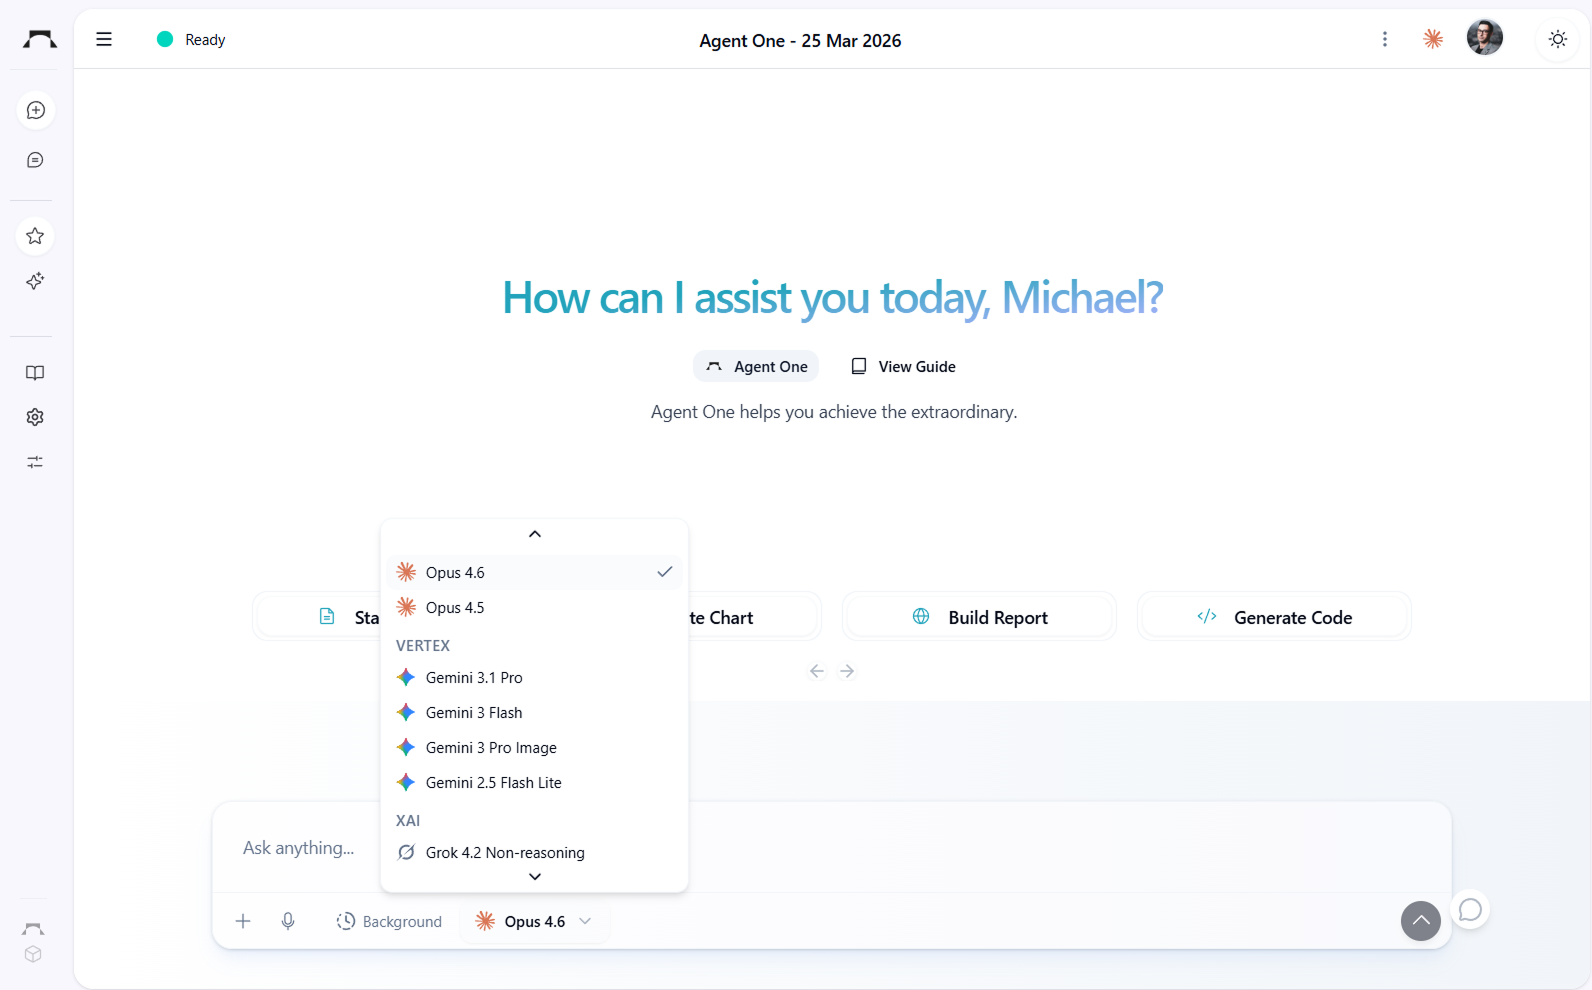Open the user profile avatar
1592x990 pixels.
pos(1485,38)
